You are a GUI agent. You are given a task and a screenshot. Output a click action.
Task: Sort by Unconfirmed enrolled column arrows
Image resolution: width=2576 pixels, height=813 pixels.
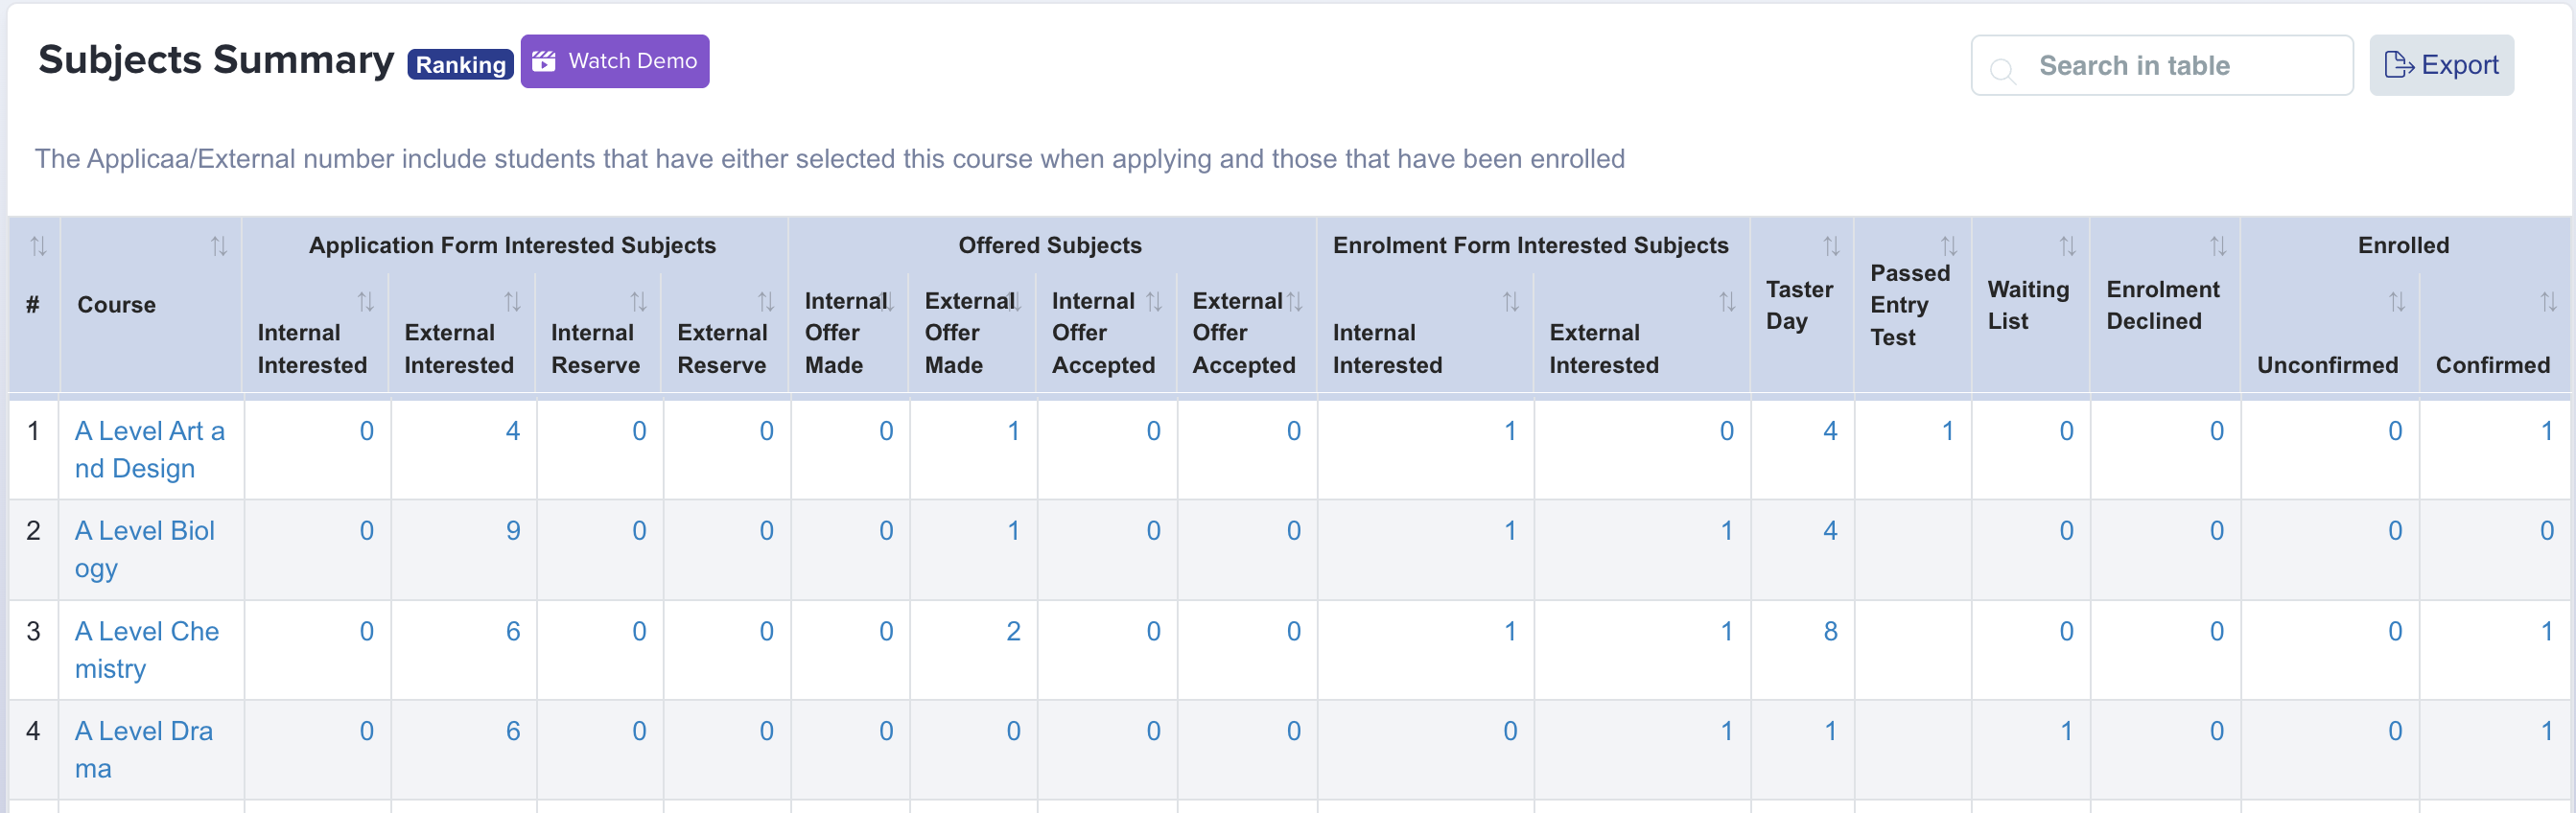pyautogui.click(x=2397, y=302)
